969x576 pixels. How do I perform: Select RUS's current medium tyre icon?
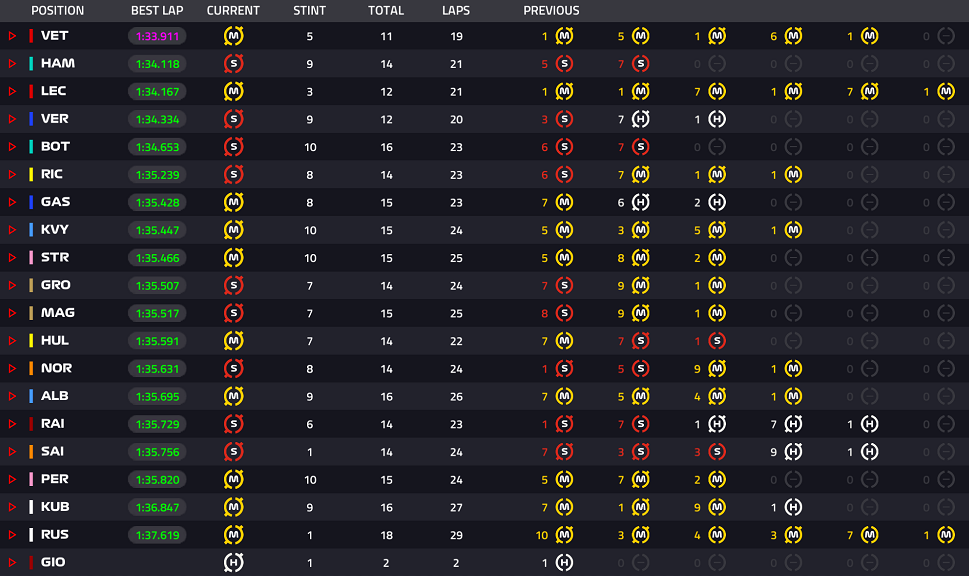coord(234,535)
